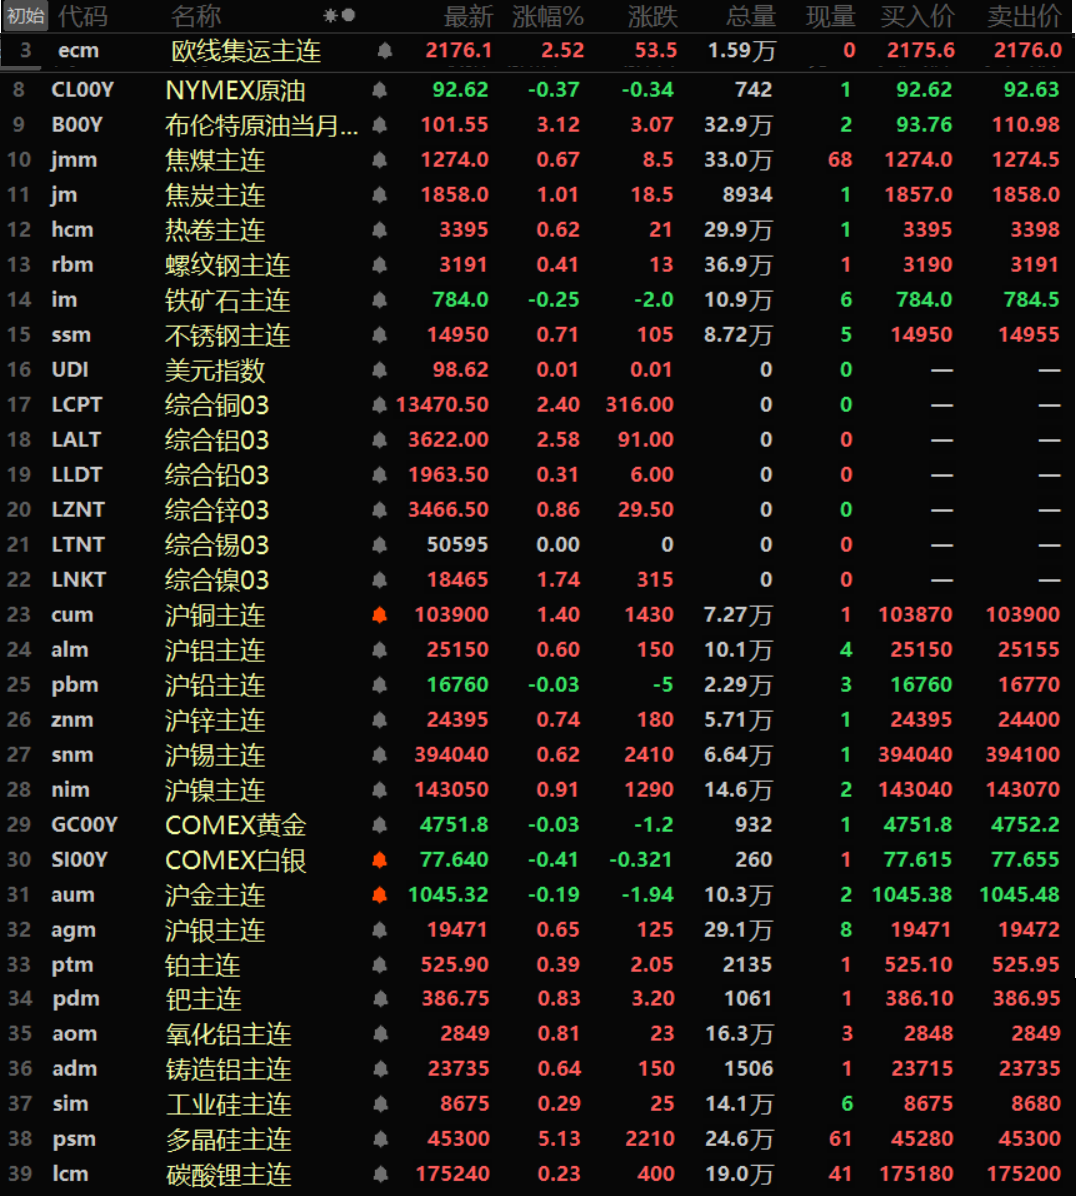
Task: Click the bell icon for 欧线集运主连
Action: [385, 50]
